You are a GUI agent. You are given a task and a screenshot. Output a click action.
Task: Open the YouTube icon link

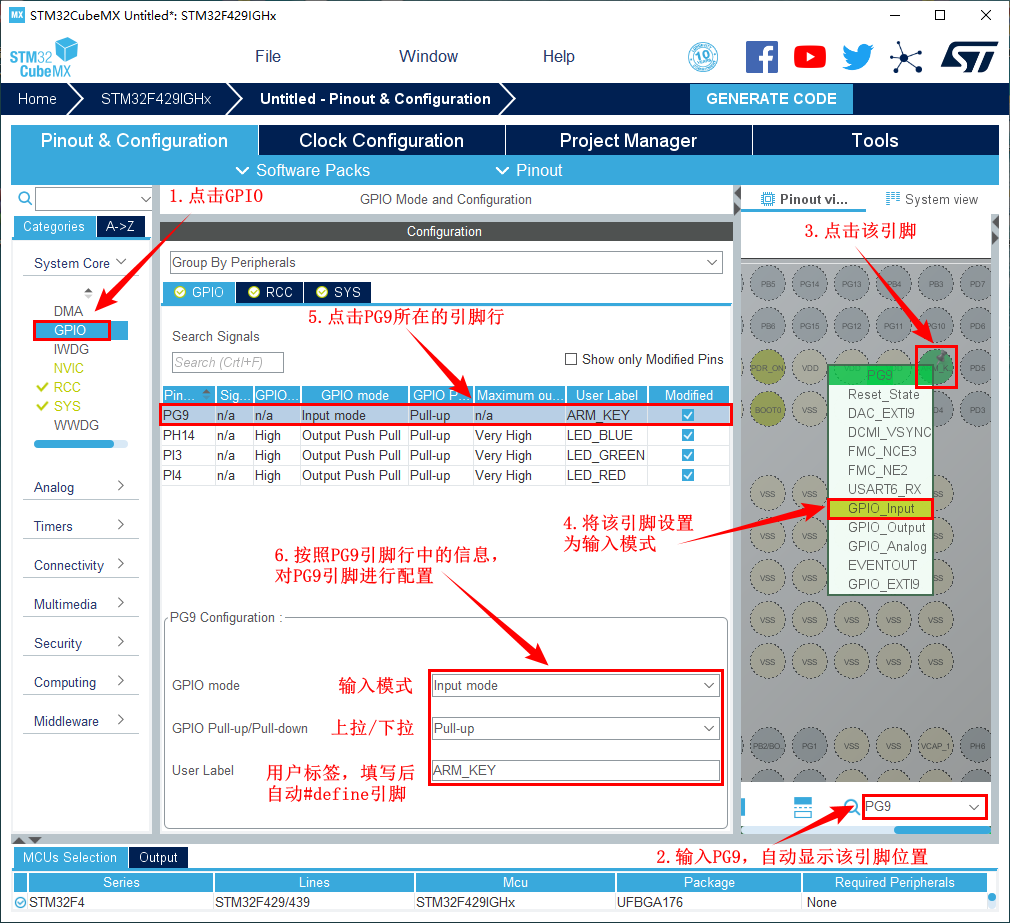click(x=810, y=57)
